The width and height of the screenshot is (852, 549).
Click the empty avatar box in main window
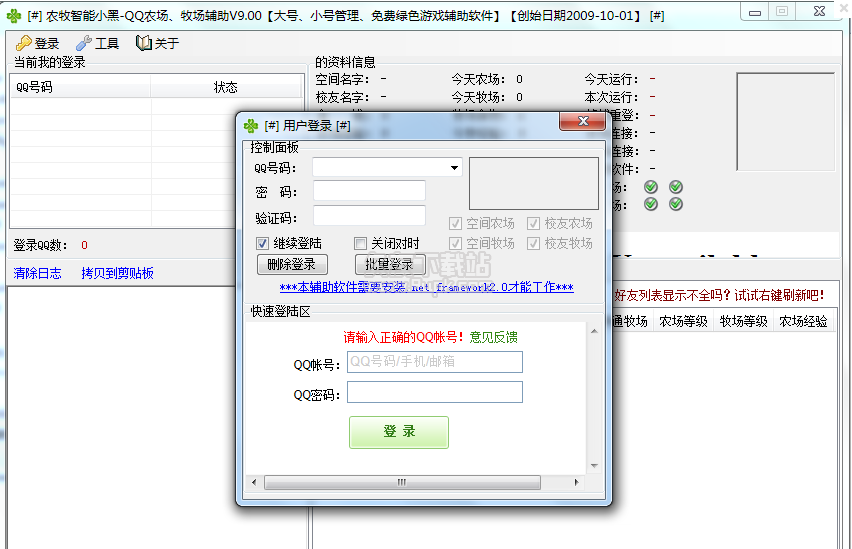[786, 122]
